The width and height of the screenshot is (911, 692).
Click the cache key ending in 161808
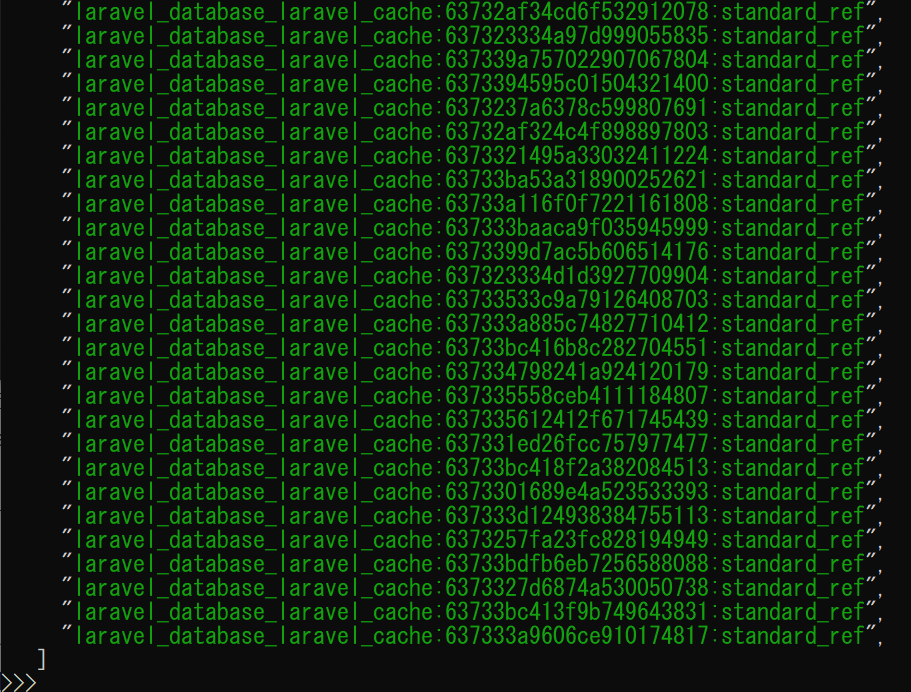tap(469, 204)
